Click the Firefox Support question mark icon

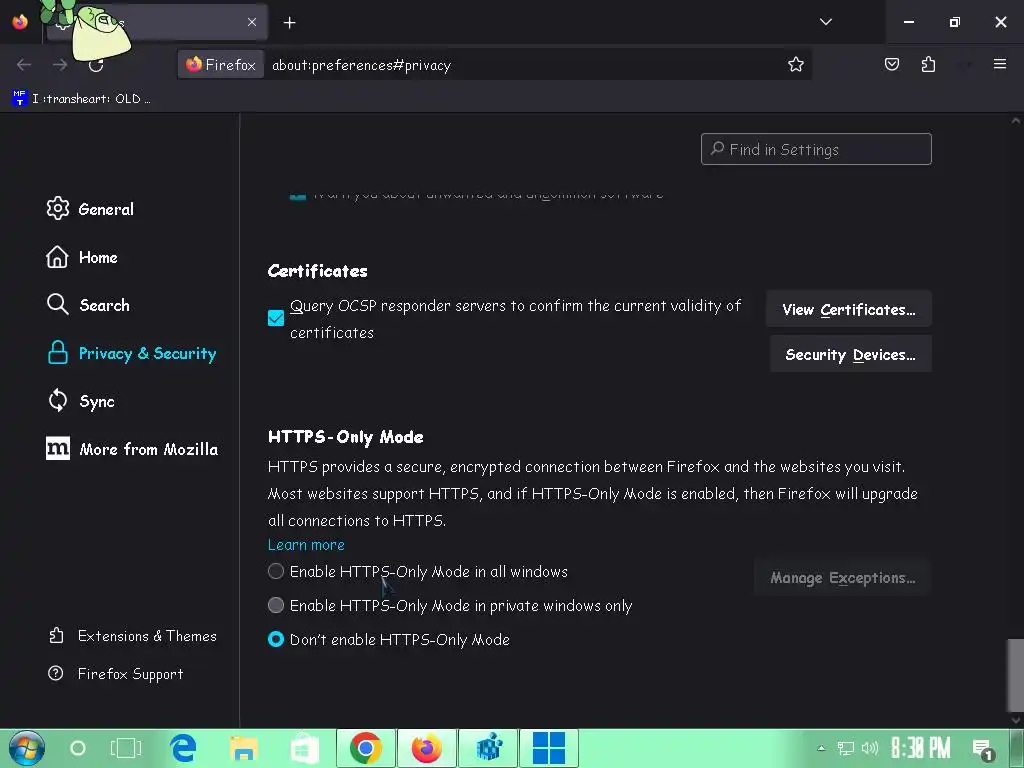(56, 673)
